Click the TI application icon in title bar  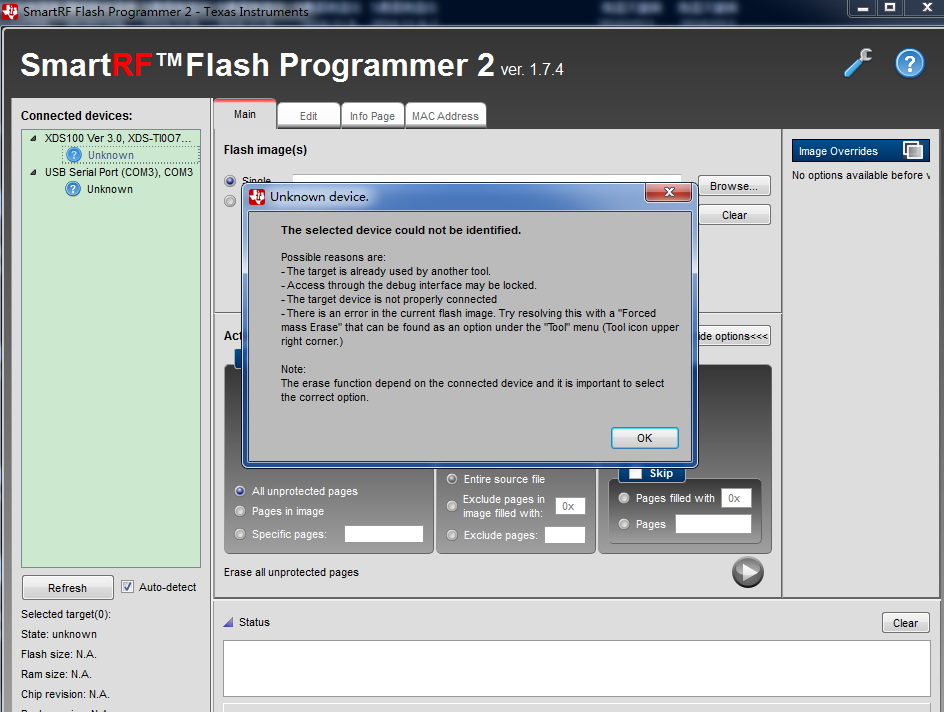10,11
